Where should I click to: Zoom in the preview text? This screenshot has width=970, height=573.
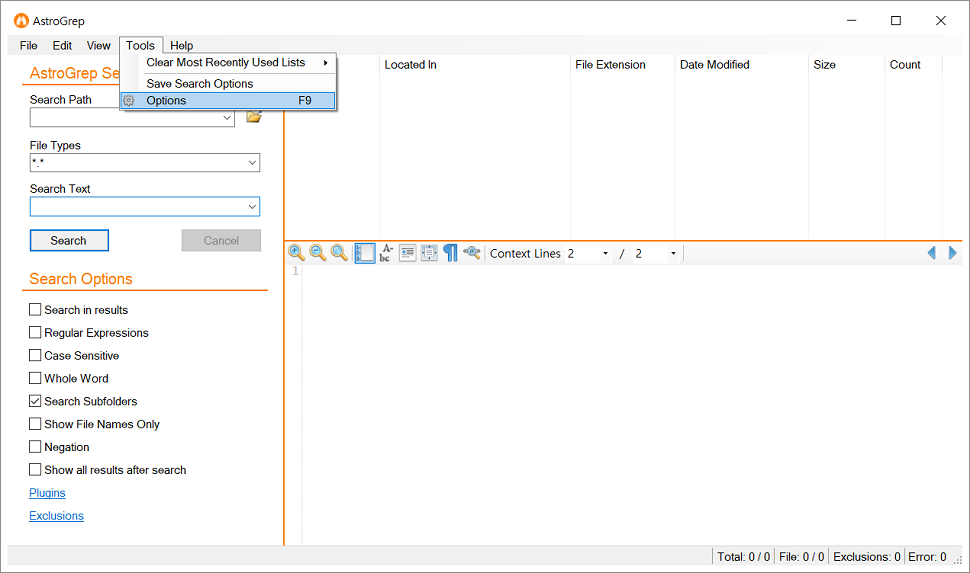tap(296, 252)
